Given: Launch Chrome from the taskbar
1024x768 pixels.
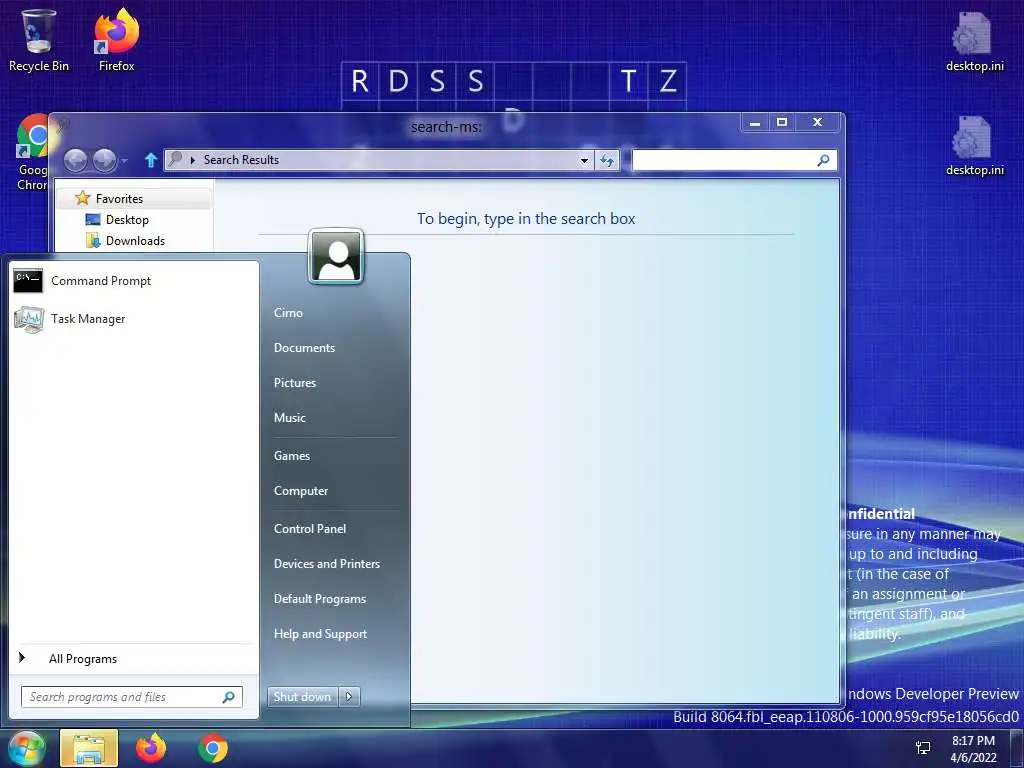Looking at the screenshot, I should pyautogui.click(x=213, y=748).
